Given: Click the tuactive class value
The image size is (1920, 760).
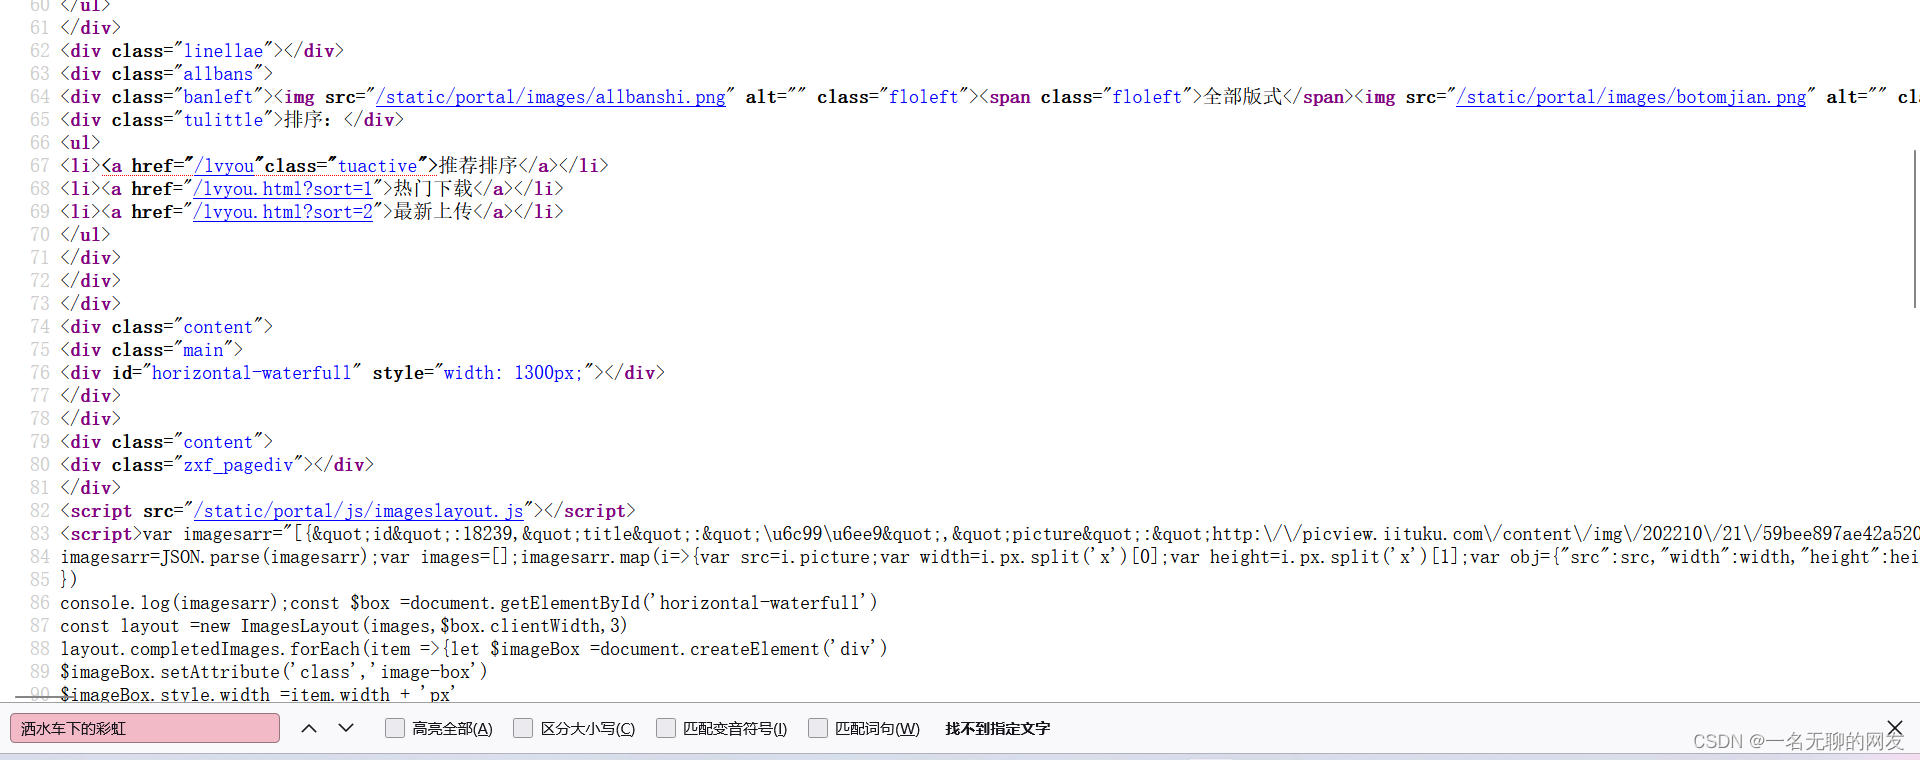Looking at the screenshot, I should tap(378, 166).
